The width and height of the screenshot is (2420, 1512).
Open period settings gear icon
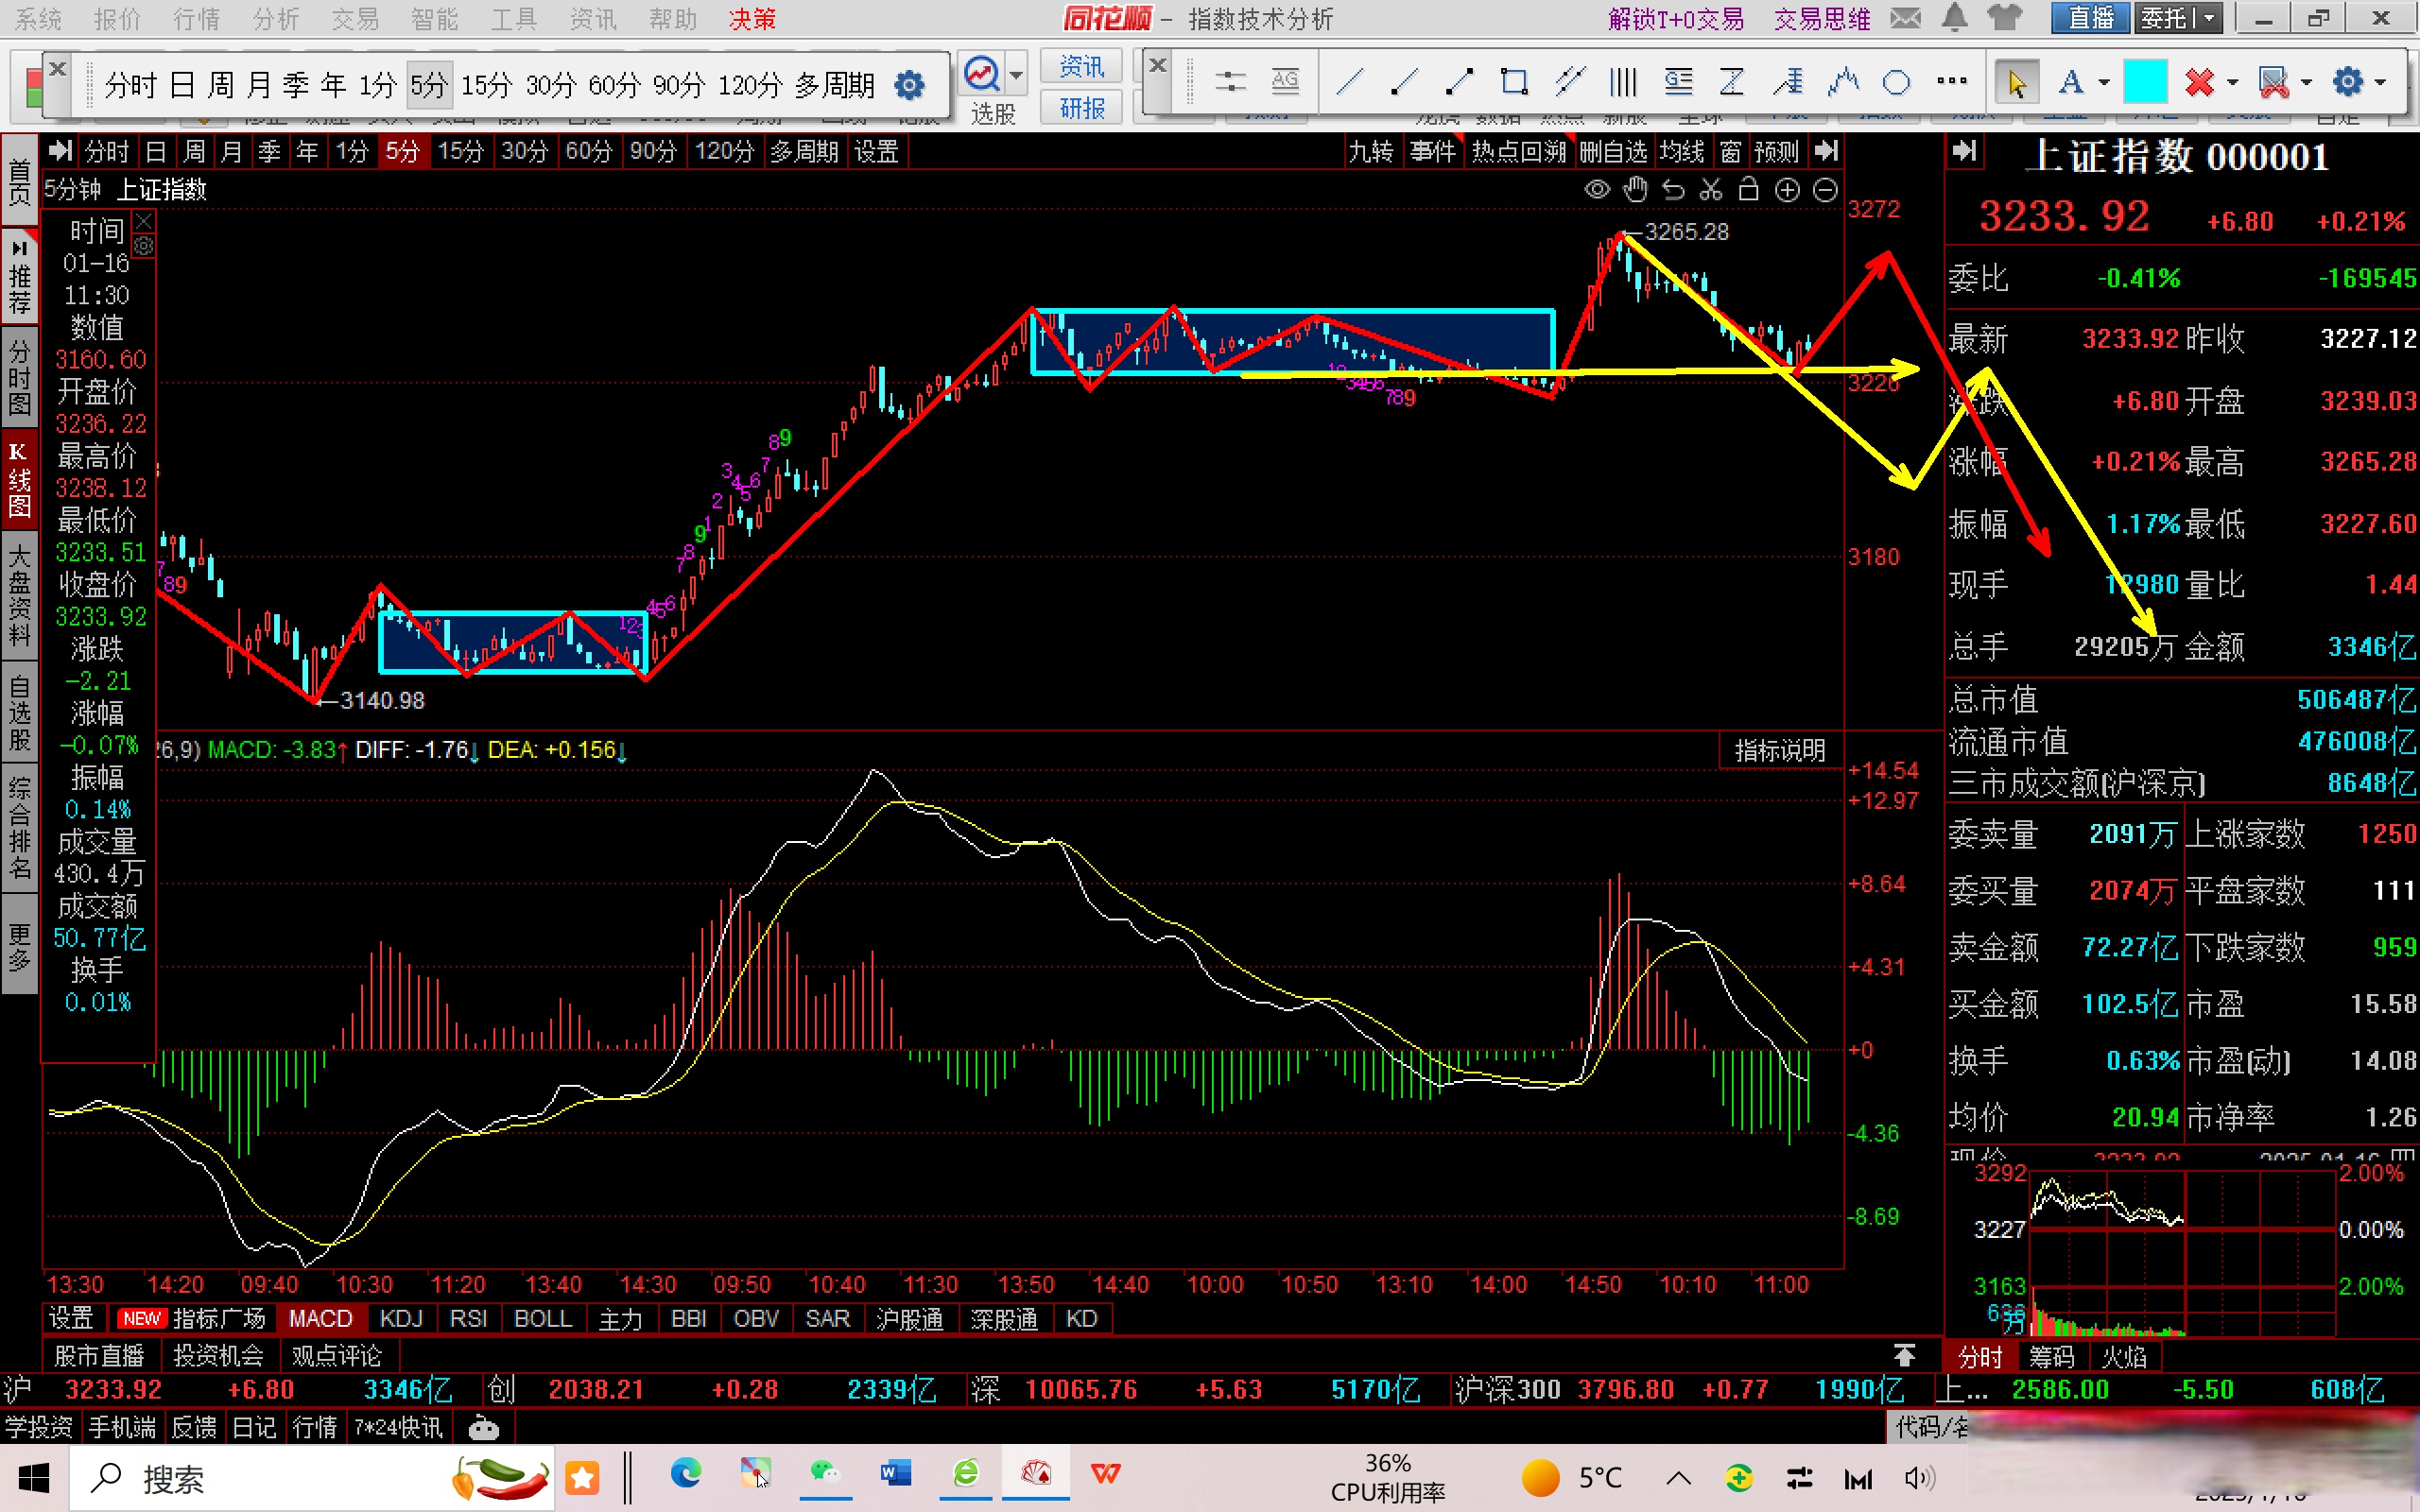click(x=909, y=85)
